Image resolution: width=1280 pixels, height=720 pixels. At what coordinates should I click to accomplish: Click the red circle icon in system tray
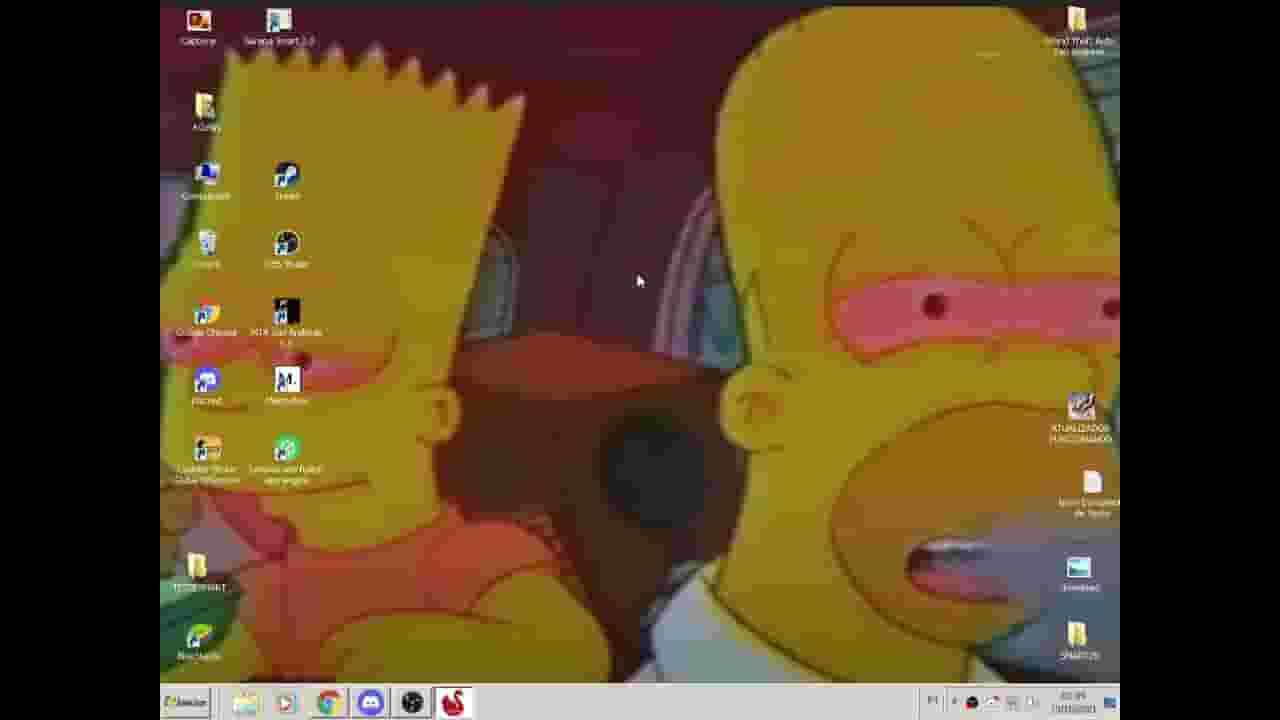(x=971, y=703)
